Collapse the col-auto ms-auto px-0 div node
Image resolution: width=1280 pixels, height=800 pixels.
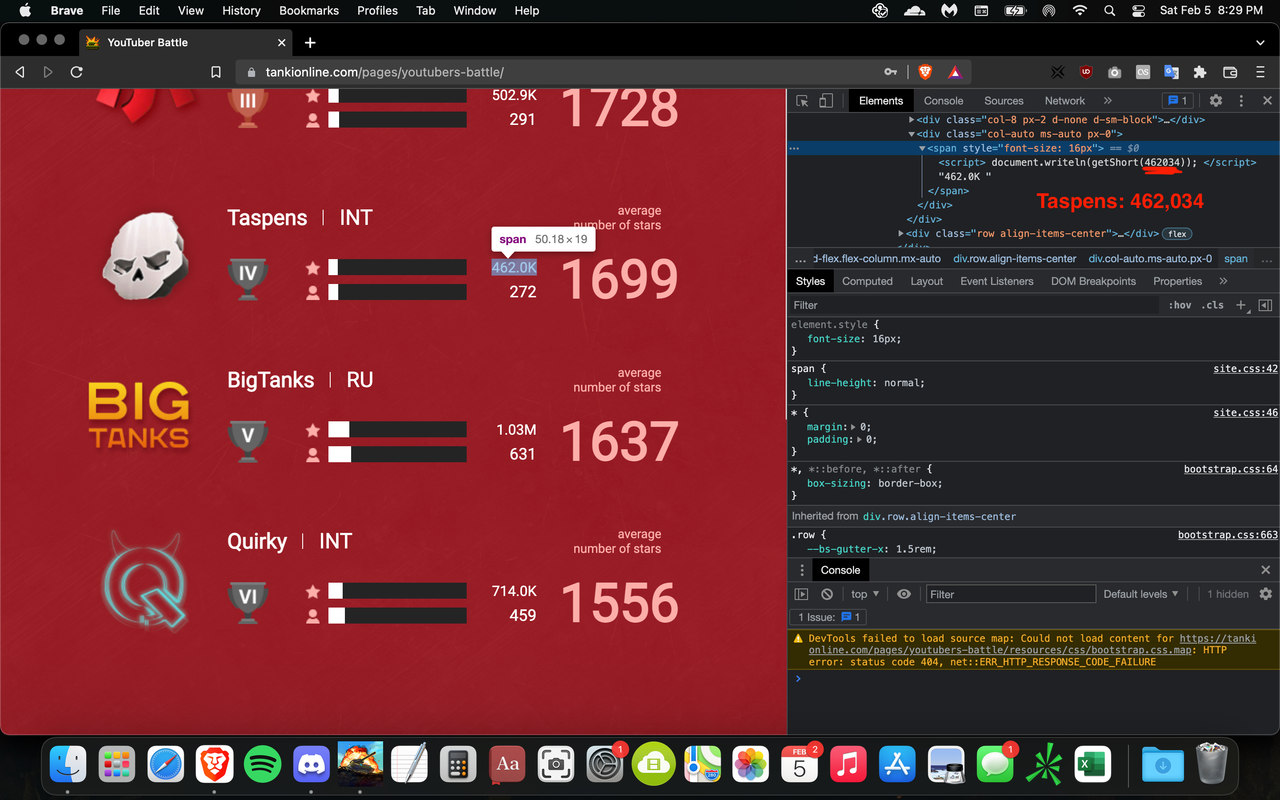tap(912, 134)
